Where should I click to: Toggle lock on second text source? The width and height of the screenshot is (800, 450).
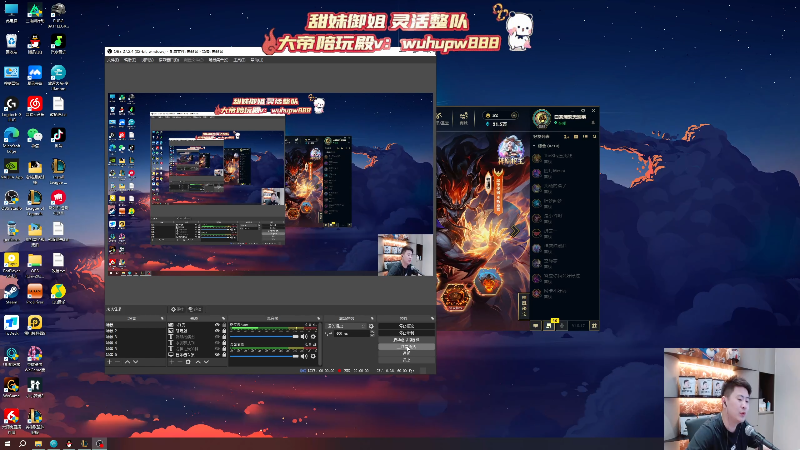click(x=224, y=342)
